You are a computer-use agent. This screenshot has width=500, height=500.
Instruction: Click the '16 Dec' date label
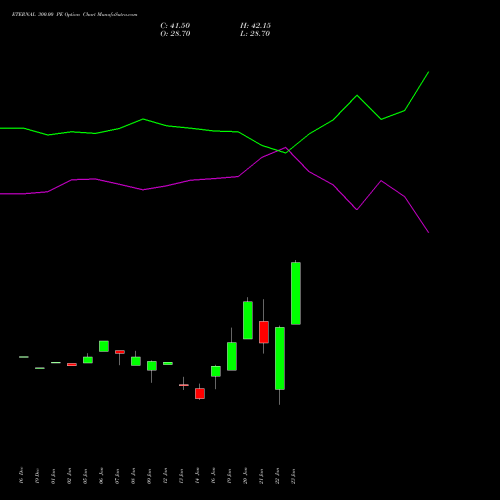[x=21, y=475]
